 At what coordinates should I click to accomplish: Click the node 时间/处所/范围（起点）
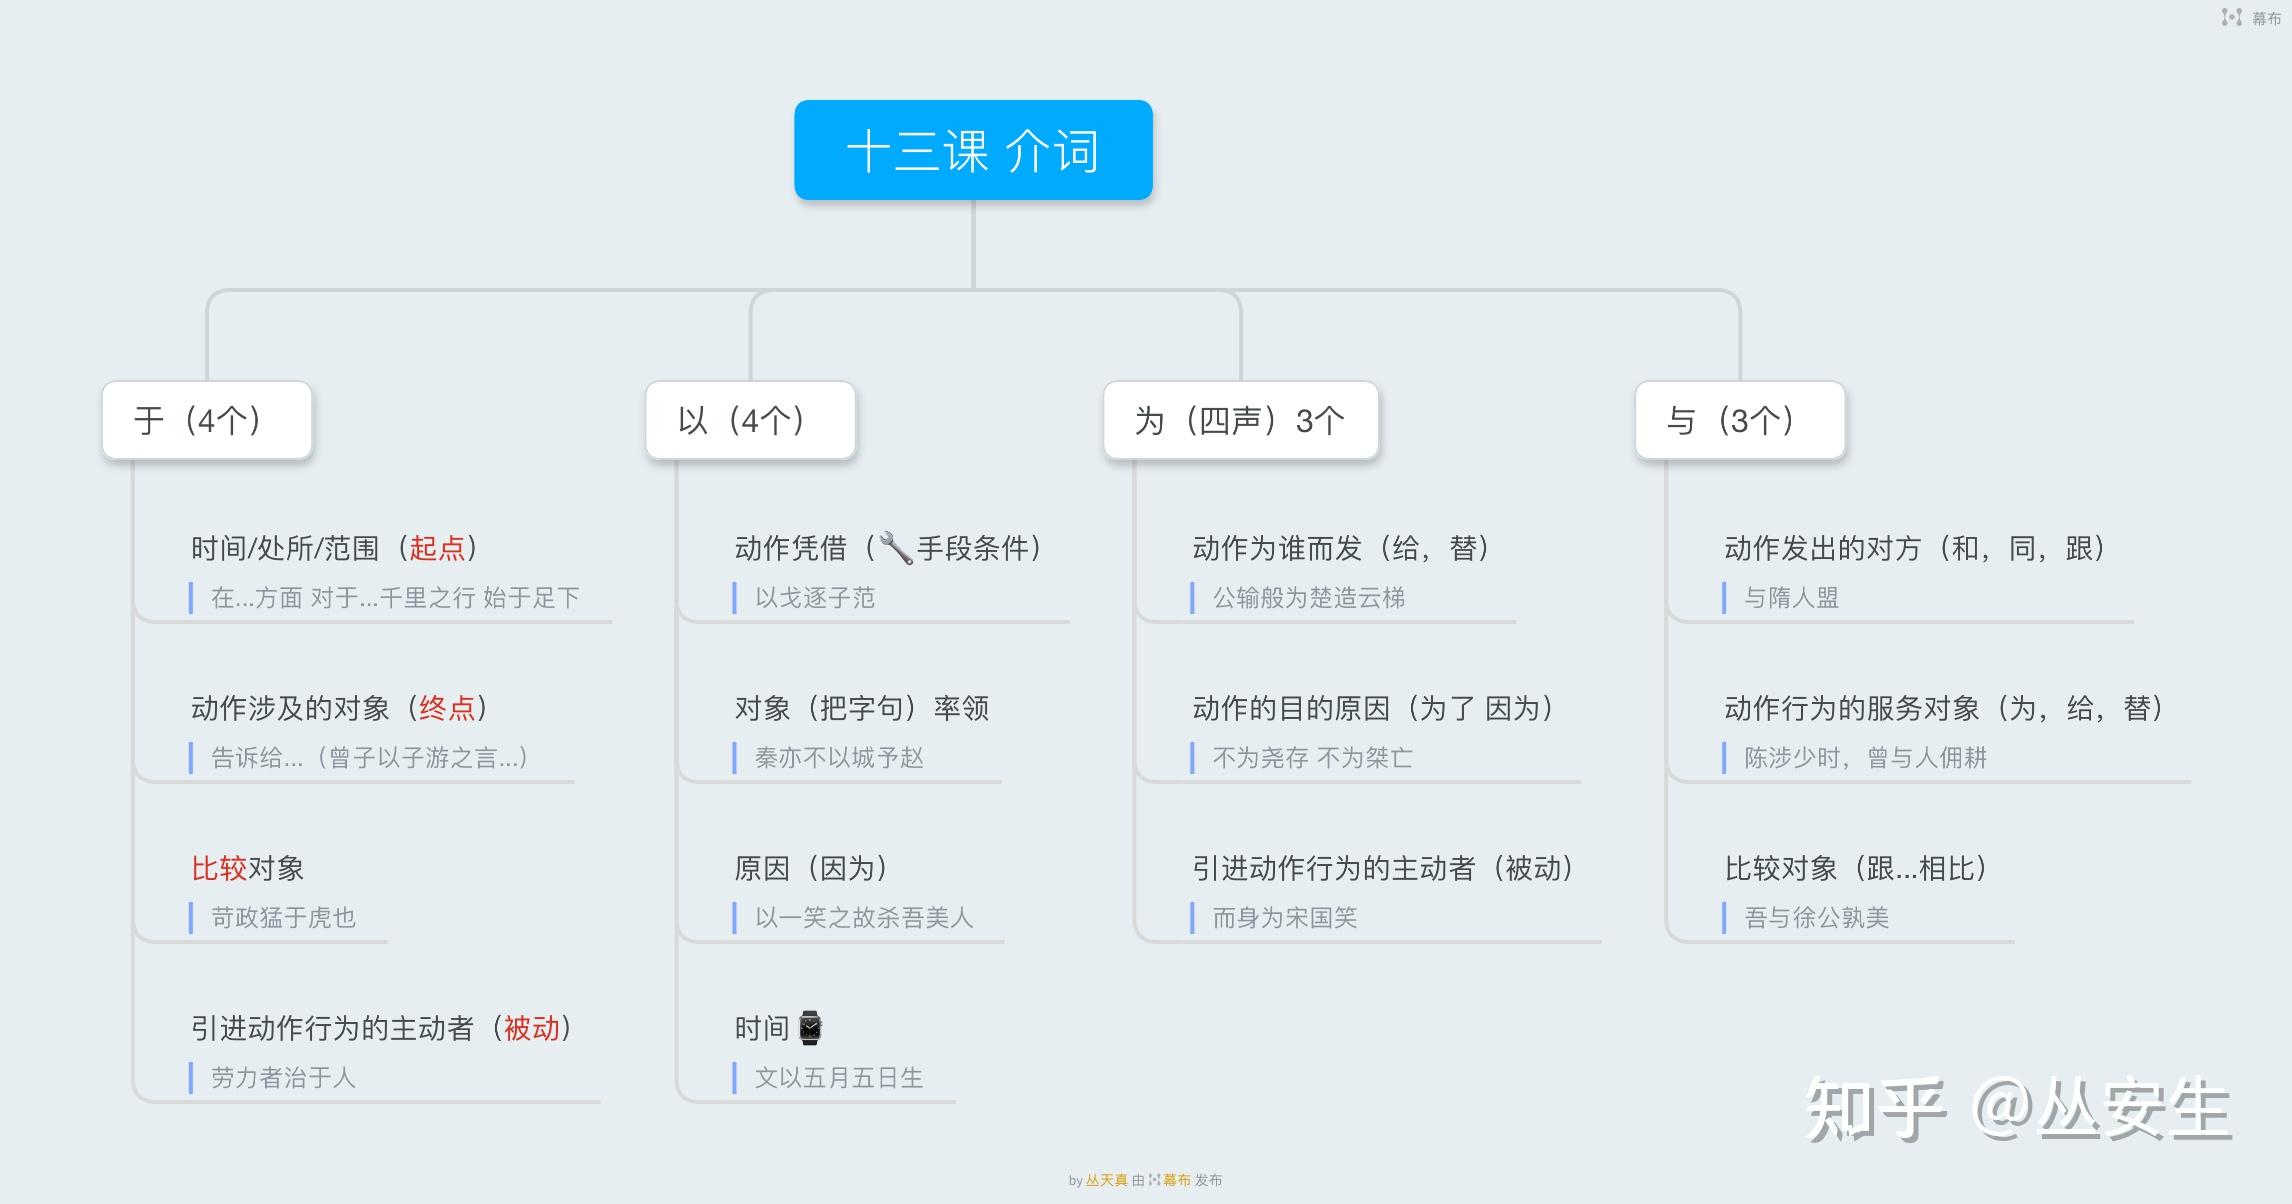click(x=336, y=548)
